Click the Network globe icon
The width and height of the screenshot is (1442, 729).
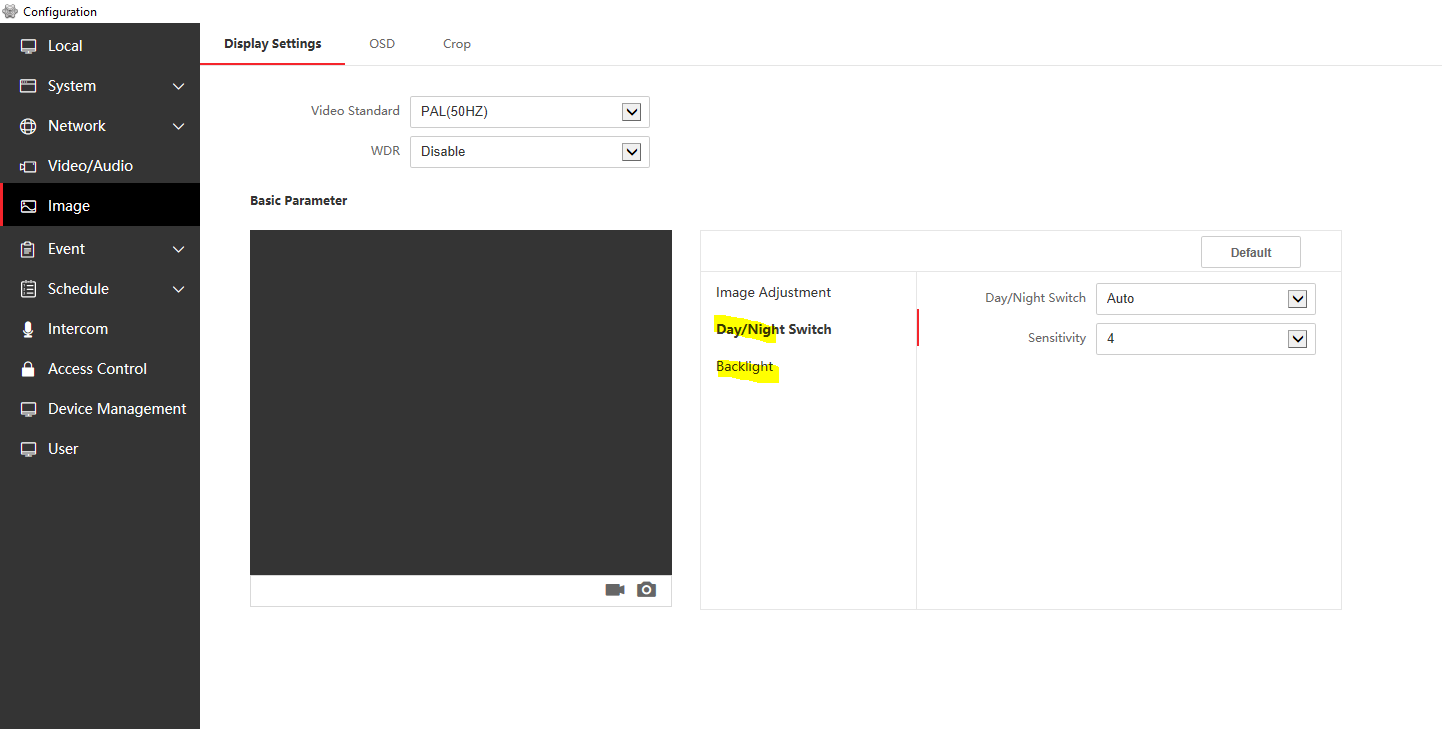28,126
